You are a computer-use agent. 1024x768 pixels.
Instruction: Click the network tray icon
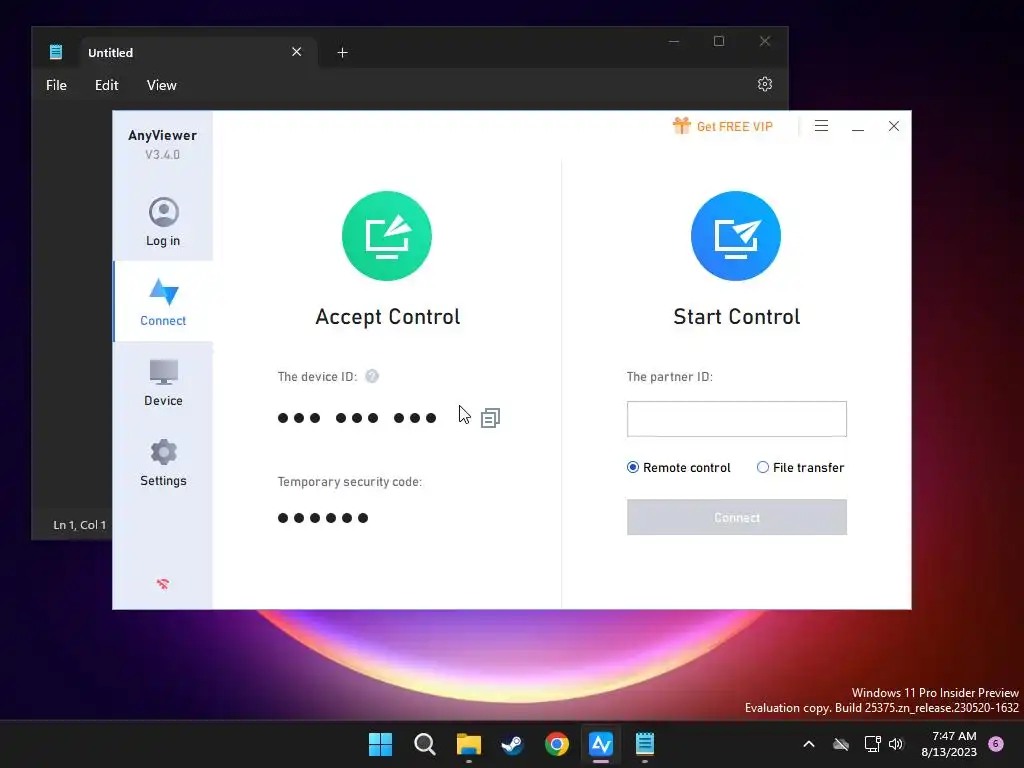[x=872, y=744]
